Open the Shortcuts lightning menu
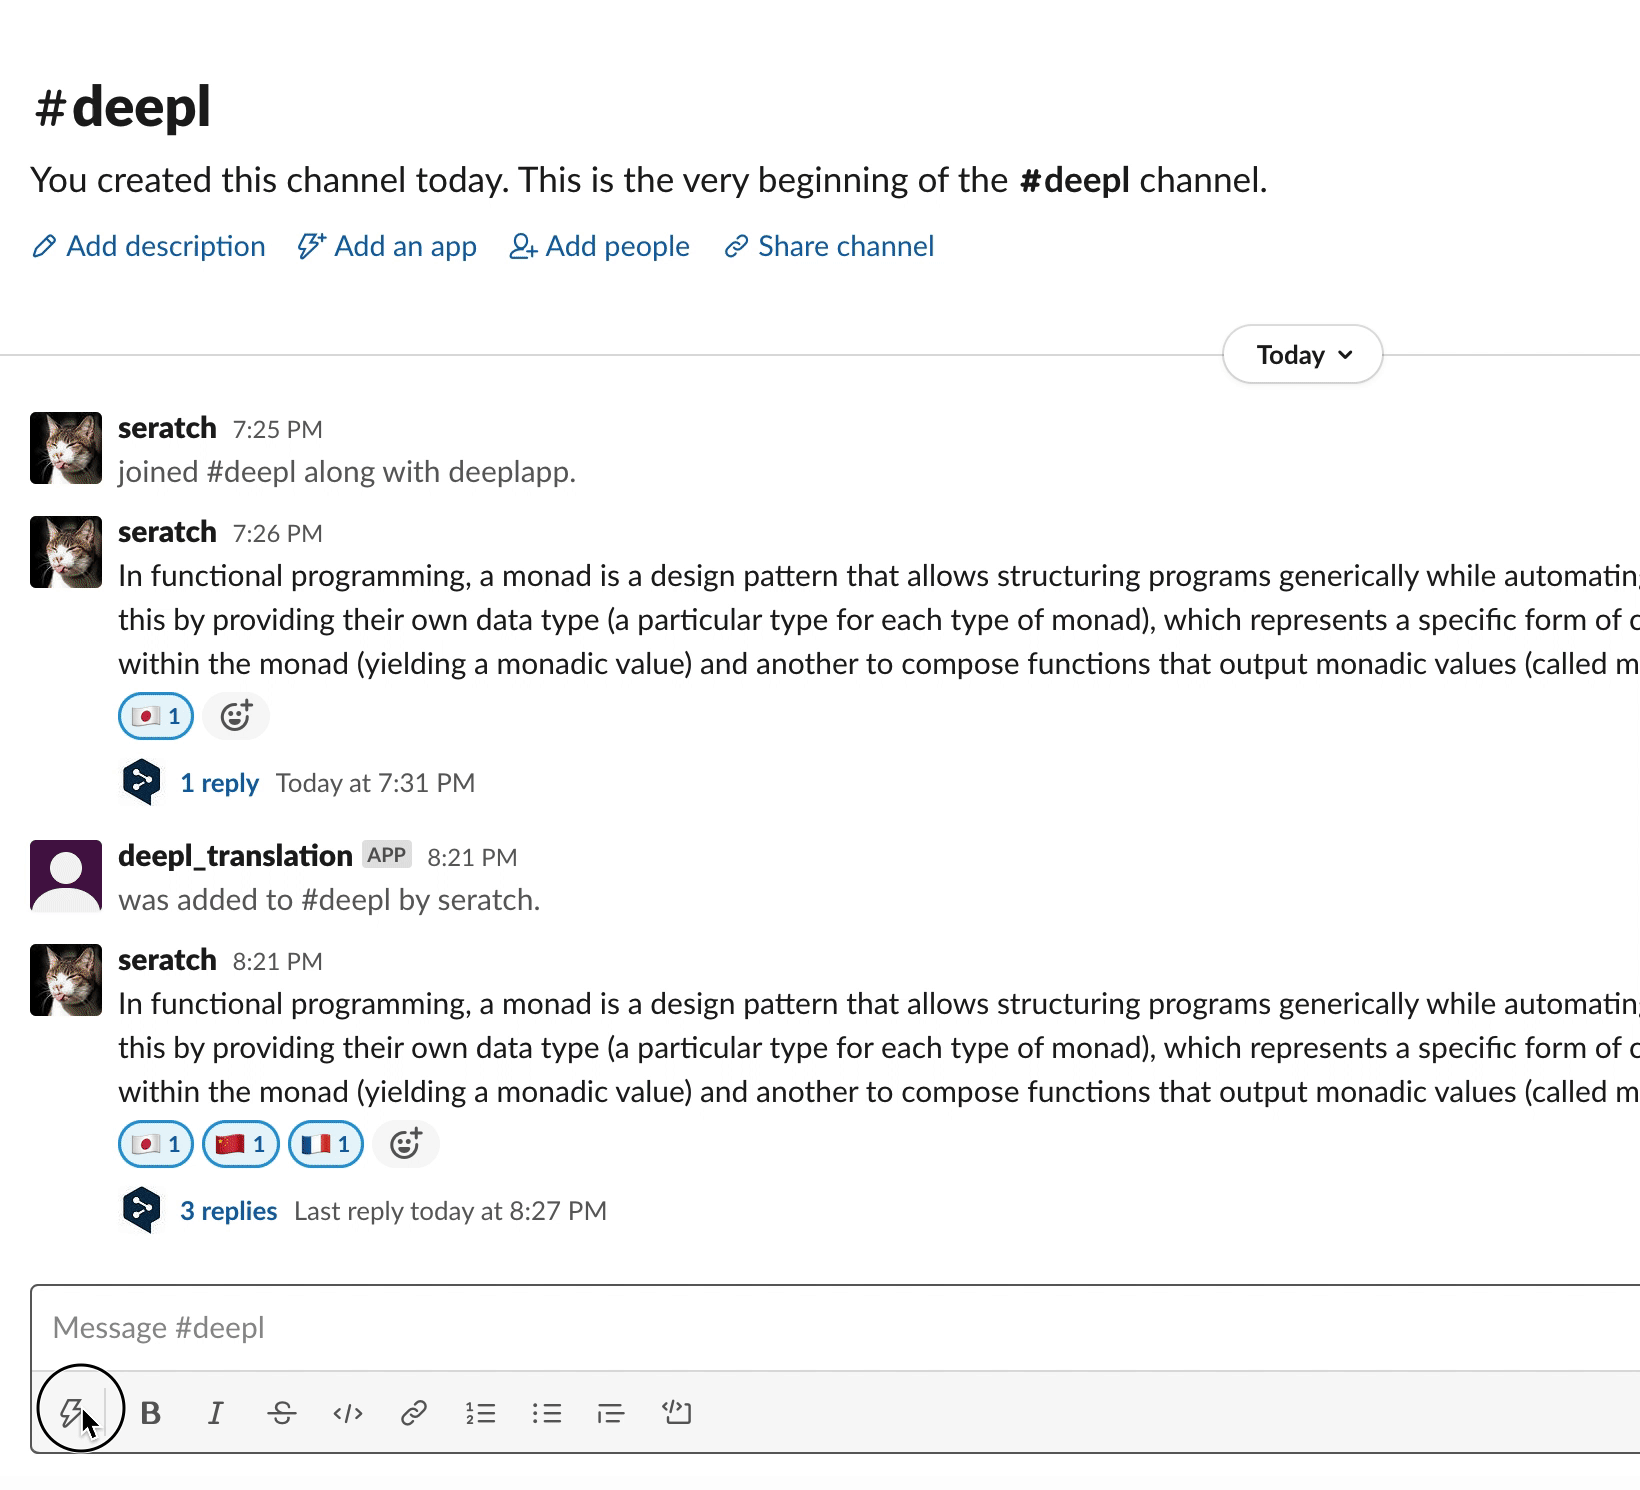Screen dimensions: 1640x1490 coord(71,1412)
